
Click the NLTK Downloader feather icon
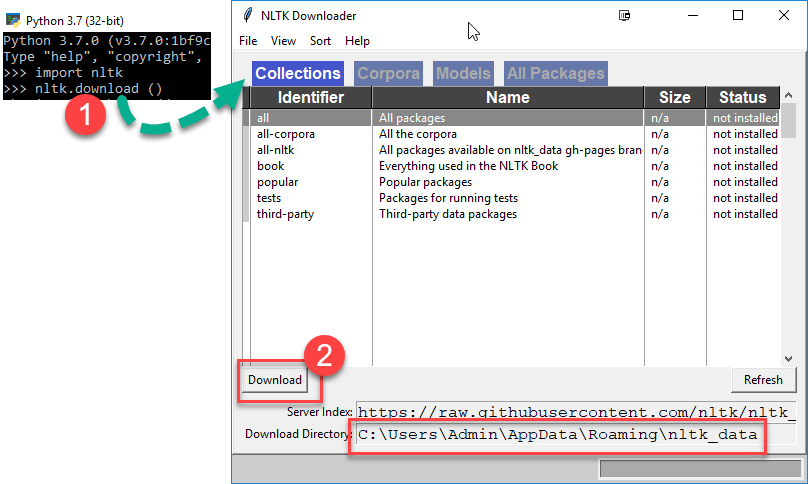click(248, 15)
